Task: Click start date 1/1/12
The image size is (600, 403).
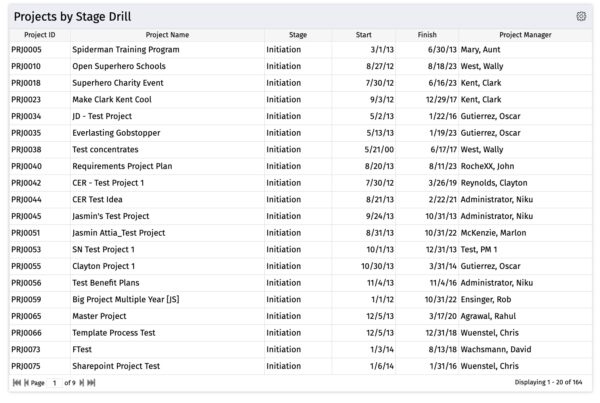Action: (383, 299)
